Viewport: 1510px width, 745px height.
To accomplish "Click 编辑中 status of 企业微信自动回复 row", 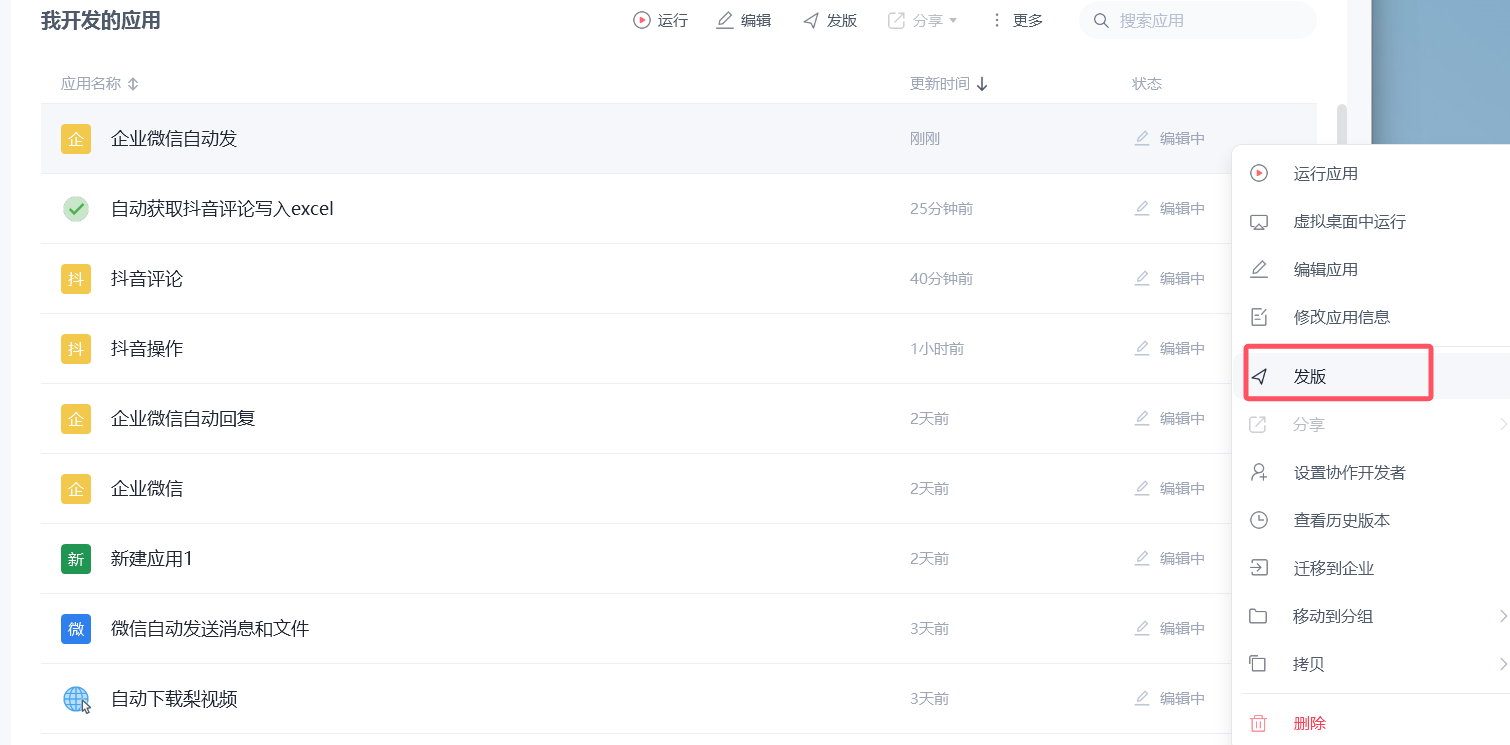I will (1182, 419).
